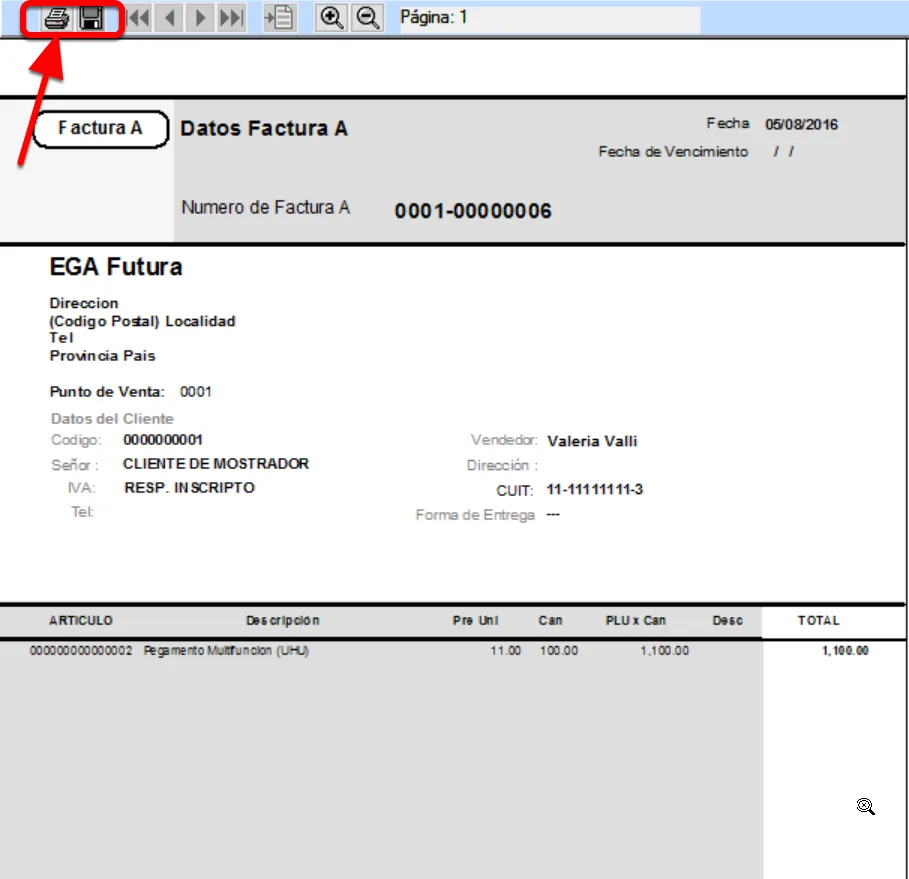
Task: Go to the previous page arrow
Action: (x=169, y=19)
